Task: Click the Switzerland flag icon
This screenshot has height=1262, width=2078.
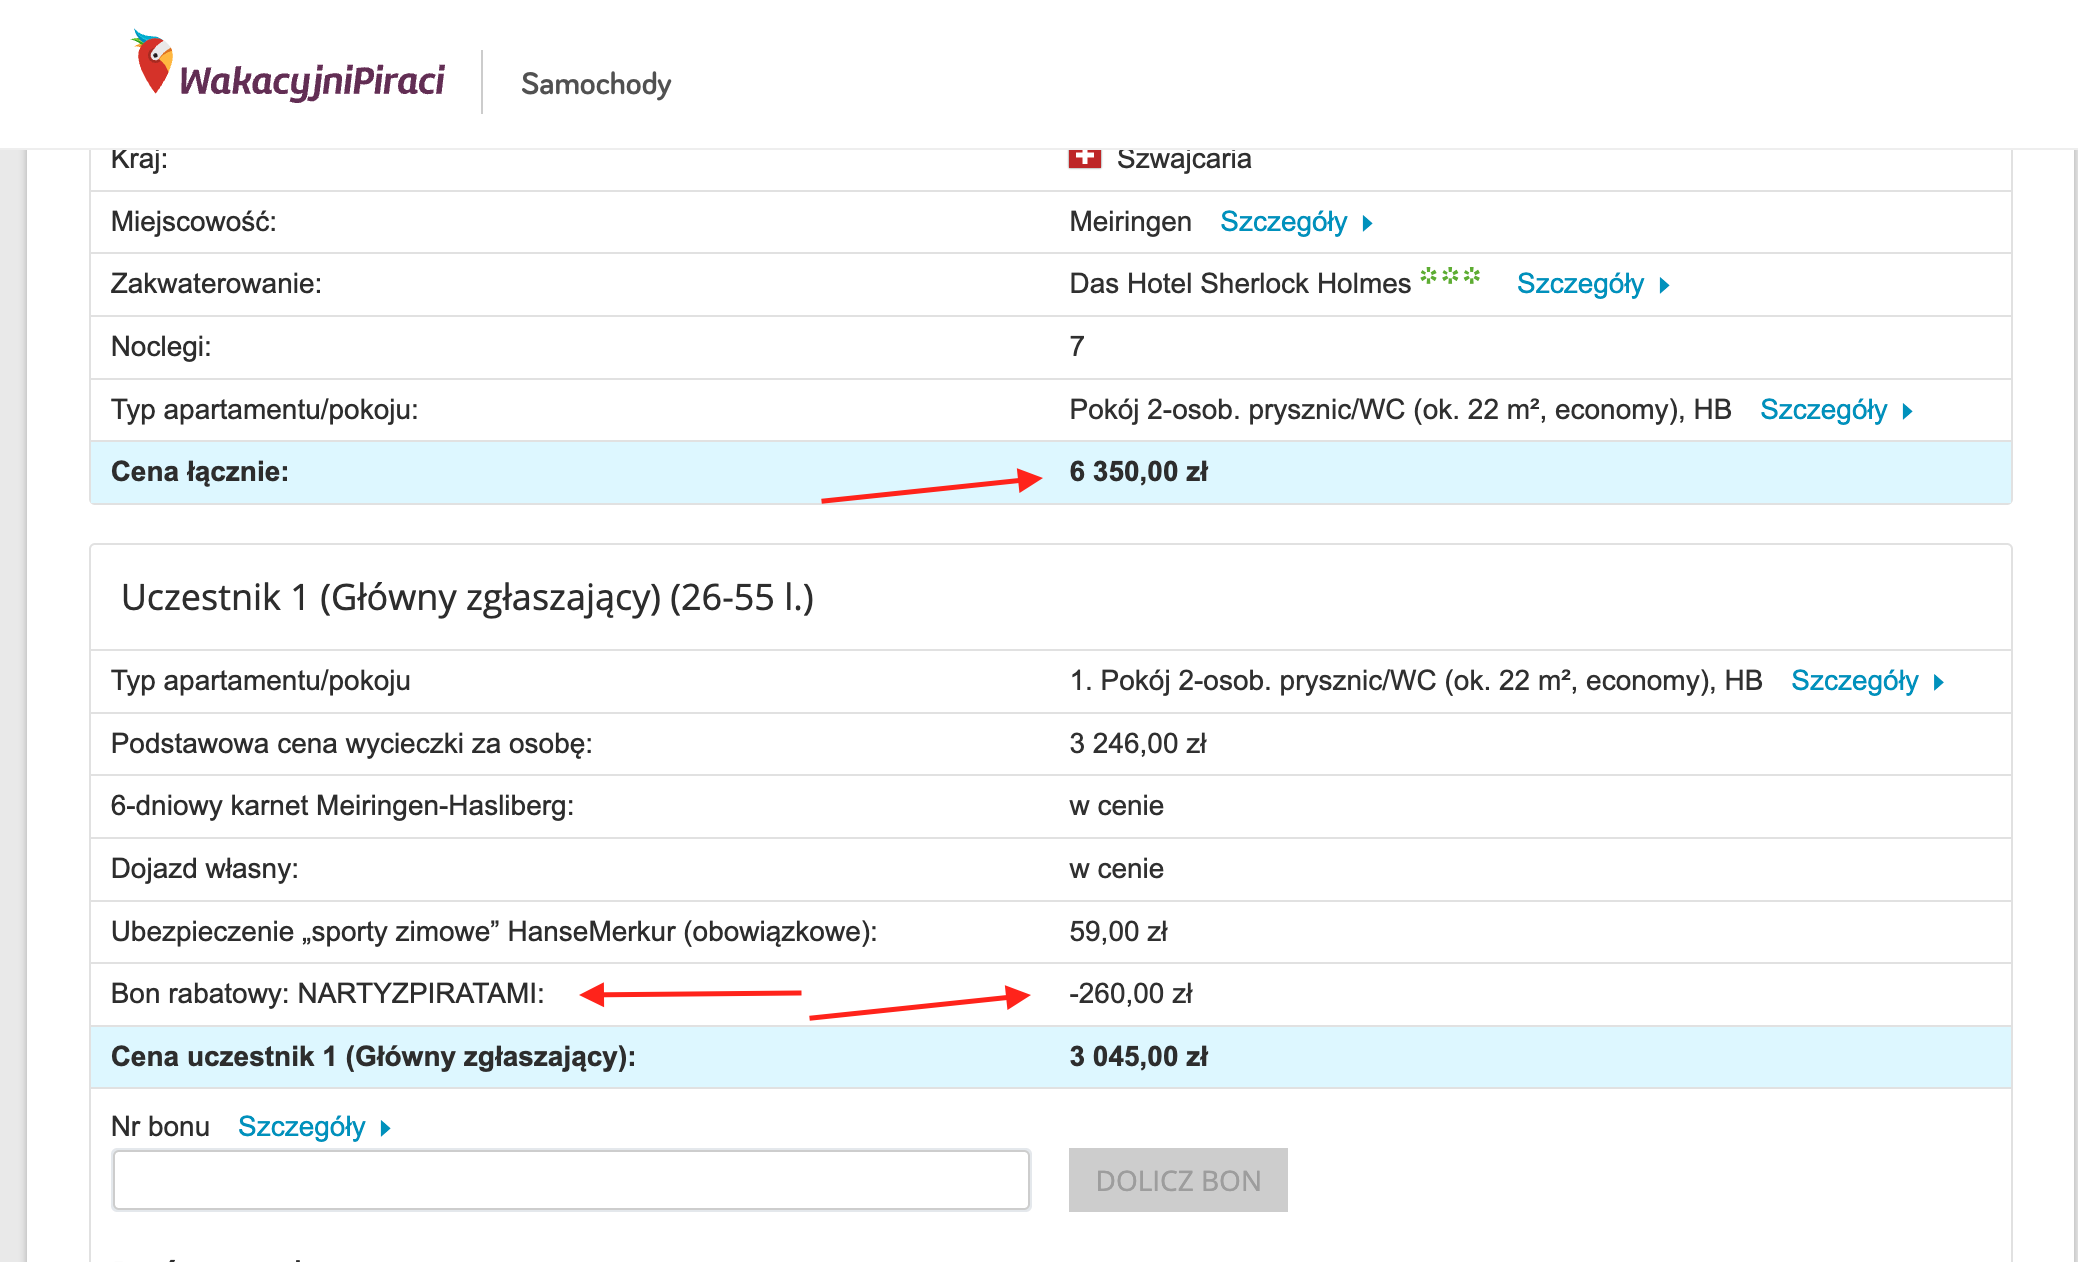Action: [x=1084, y=158]
